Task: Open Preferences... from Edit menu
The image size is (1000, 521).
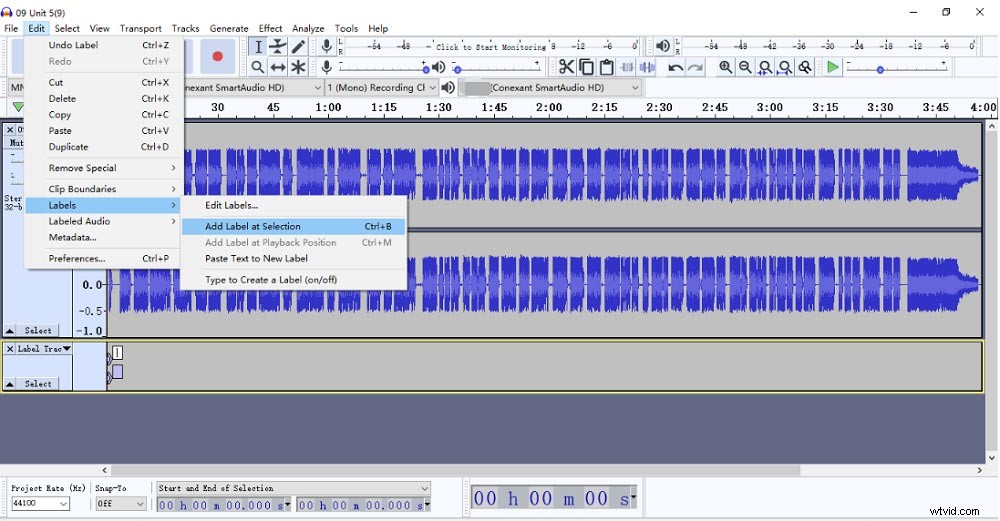Action: tap(104, 258)
